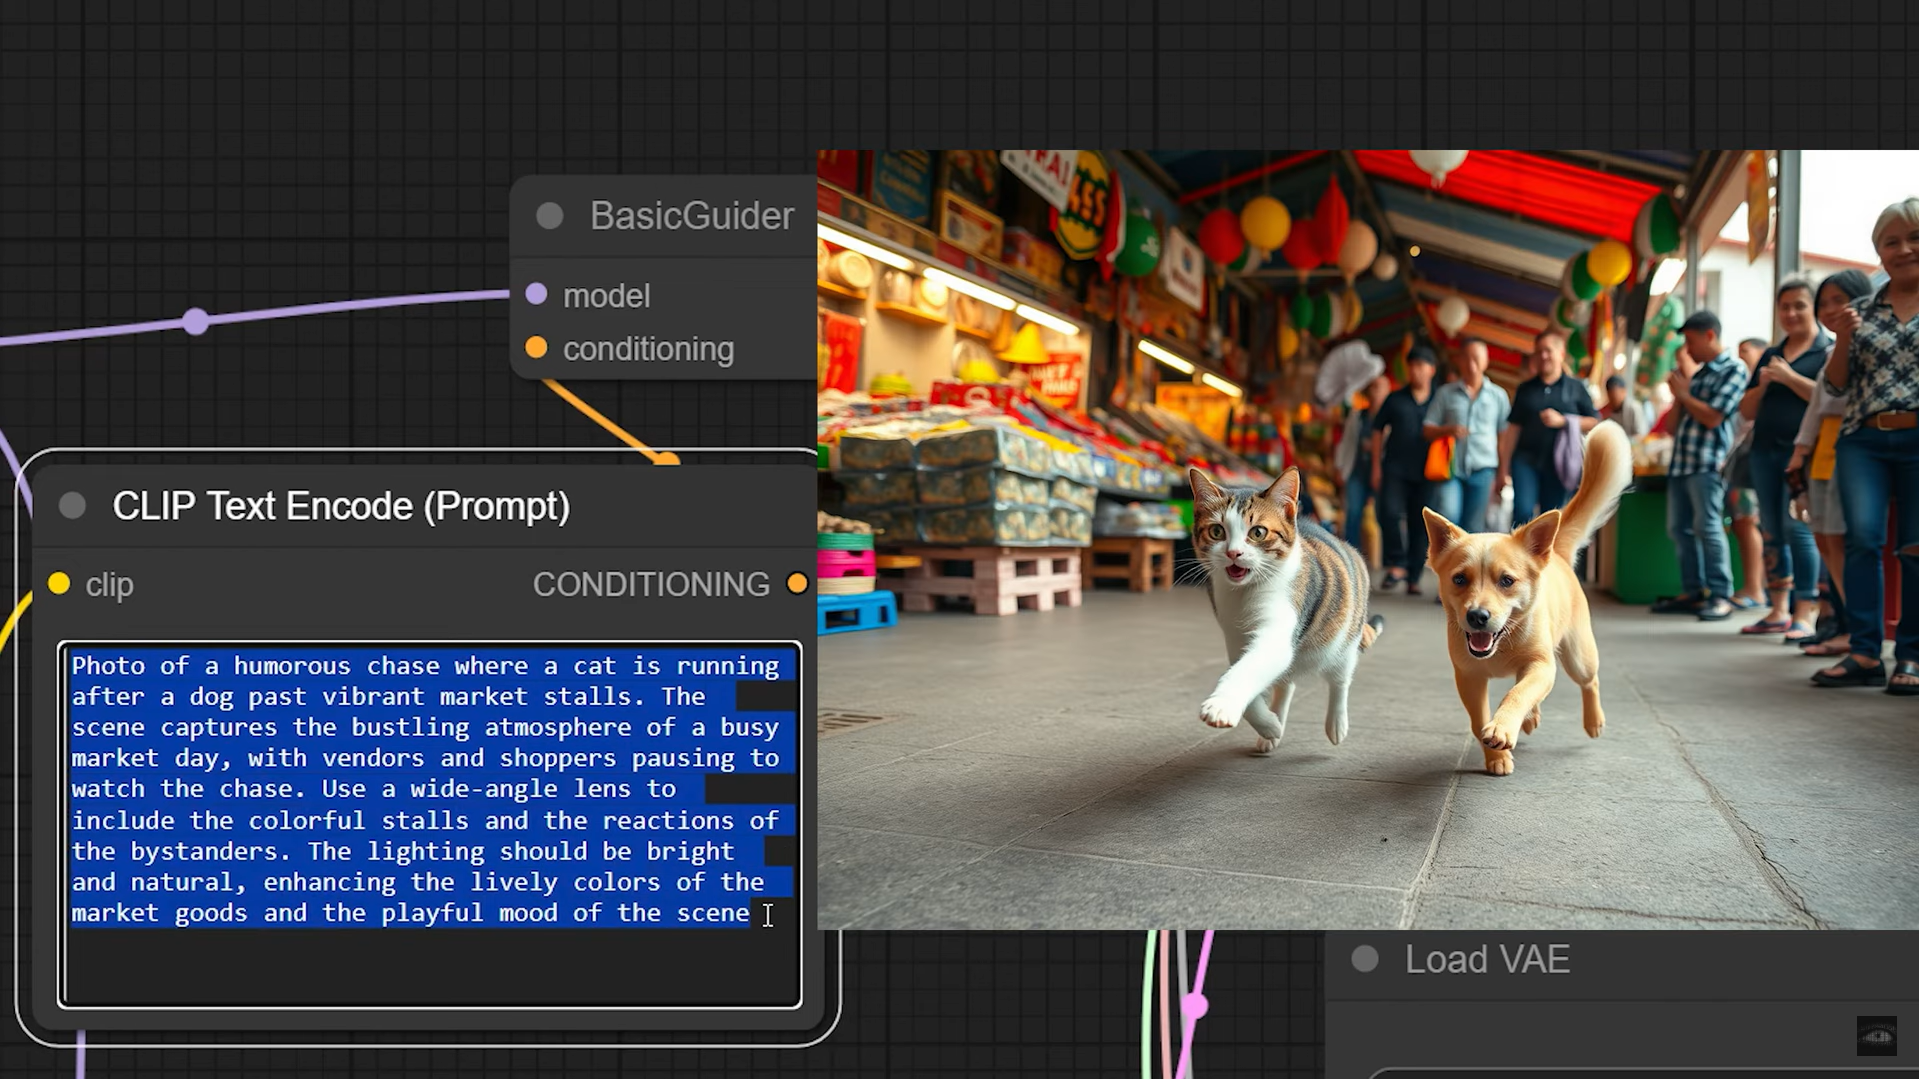The image size is (1919, 1079).
Task: Select the Load VAE node by its title
Action: (1488, 959)
